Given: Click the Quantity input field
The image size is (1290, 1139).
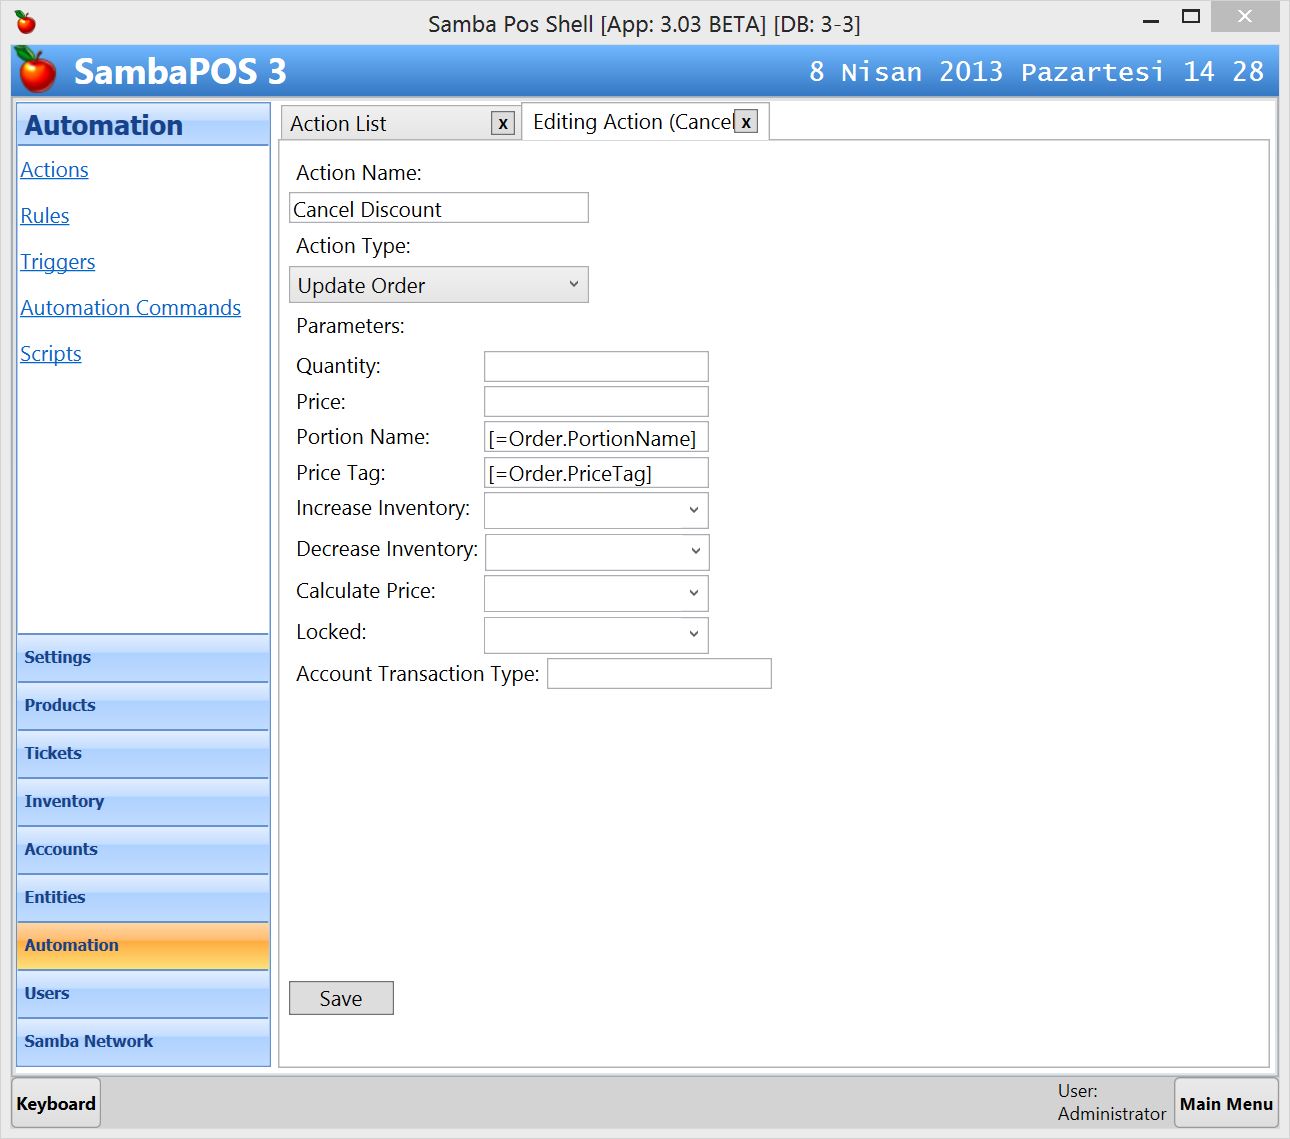Looking at the screenshot, I should (x=596, y=366).
